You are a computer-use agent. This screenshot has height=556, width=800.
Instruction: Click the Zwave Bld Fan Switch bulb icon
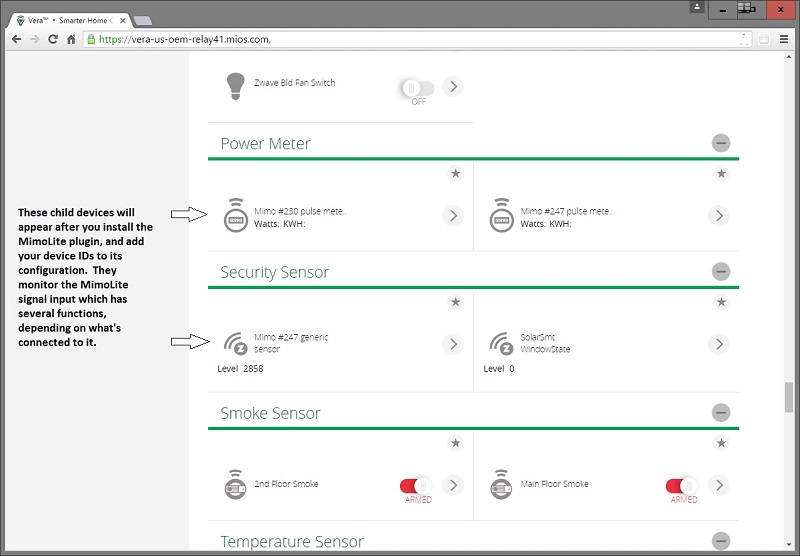pos(235,86)
